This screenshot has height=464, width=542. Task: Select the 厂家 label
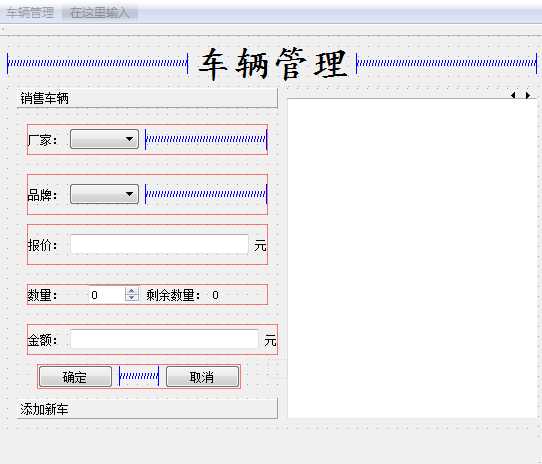(42, 140)
